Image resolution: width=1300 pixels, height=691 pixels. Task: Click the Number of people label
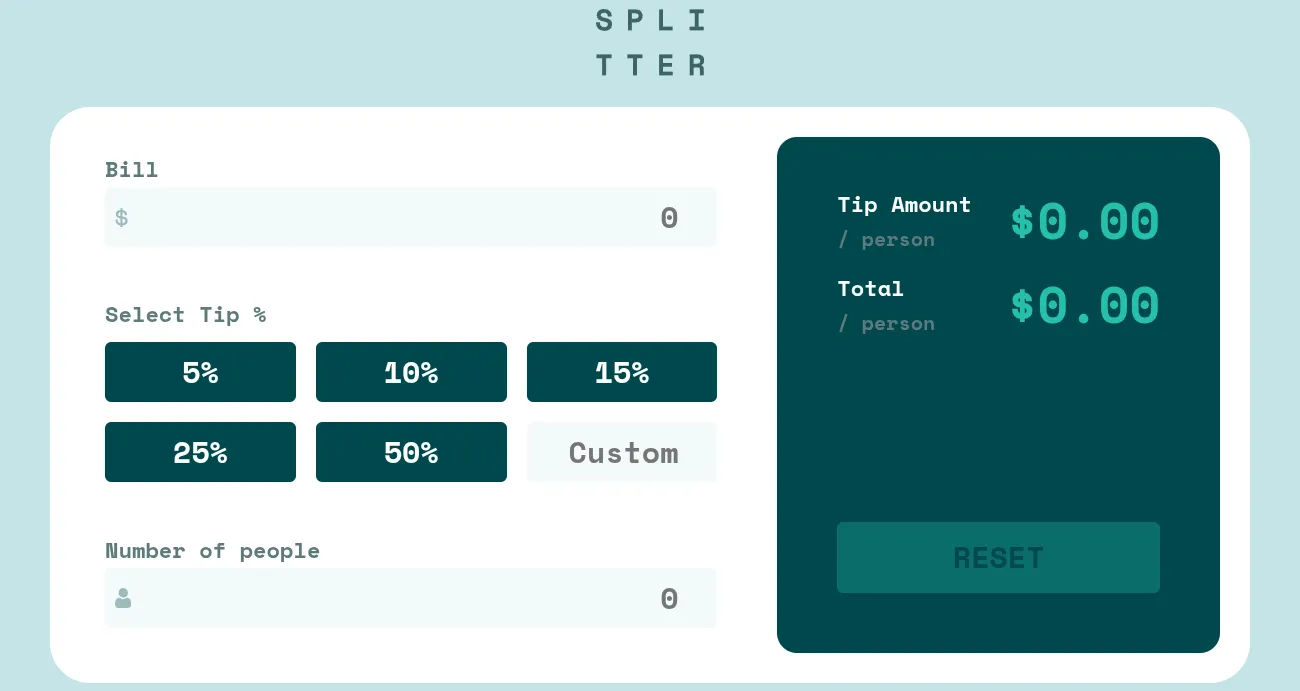(212, 551)
